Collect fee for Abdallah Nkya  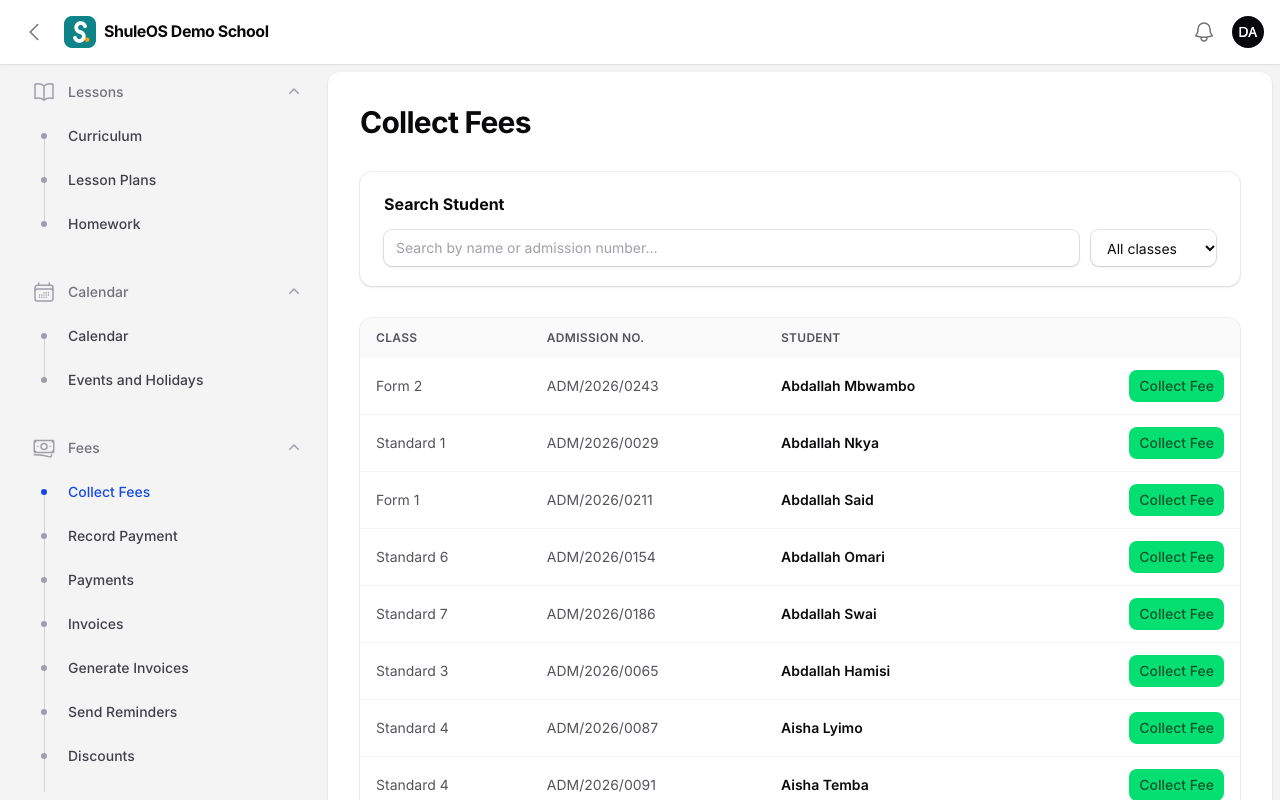click(x=1176, y=443)
